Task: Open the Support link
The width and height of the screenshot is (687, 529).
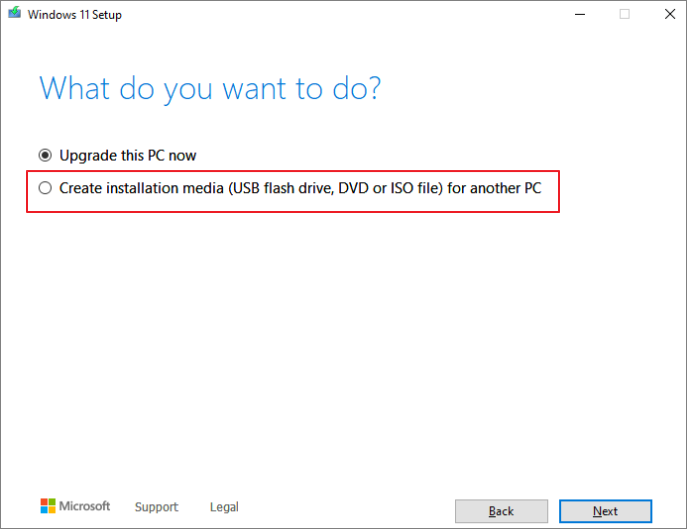Action: [156, 507]
